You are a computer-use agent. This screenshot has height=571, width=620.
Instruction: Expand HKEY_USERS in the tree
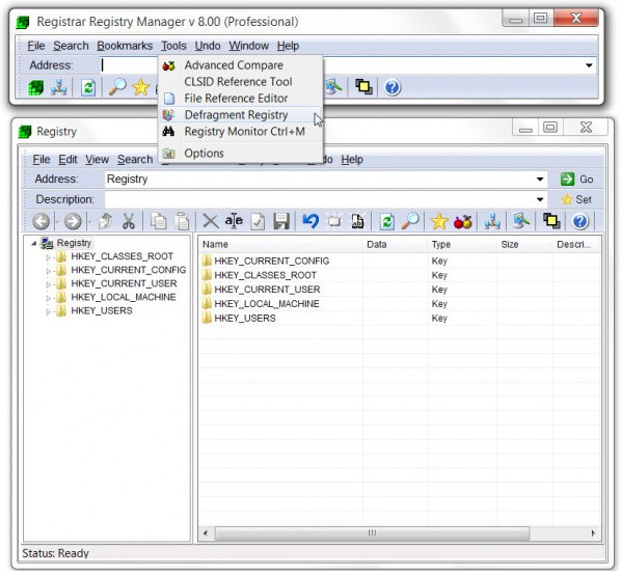pyautogui.click(x=48, y=312)
